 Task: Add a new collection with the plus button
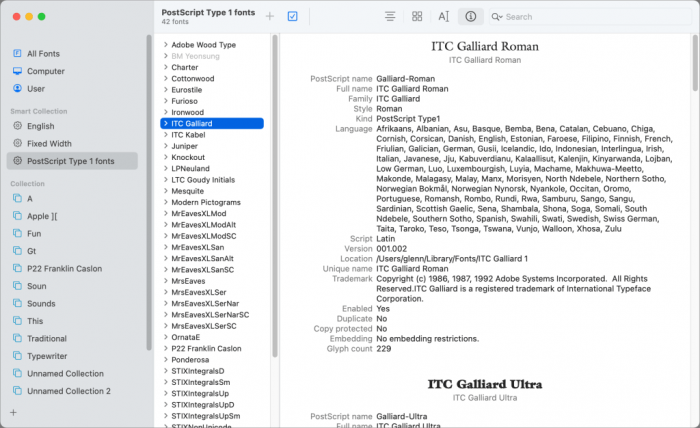click(x=13, y=412)
